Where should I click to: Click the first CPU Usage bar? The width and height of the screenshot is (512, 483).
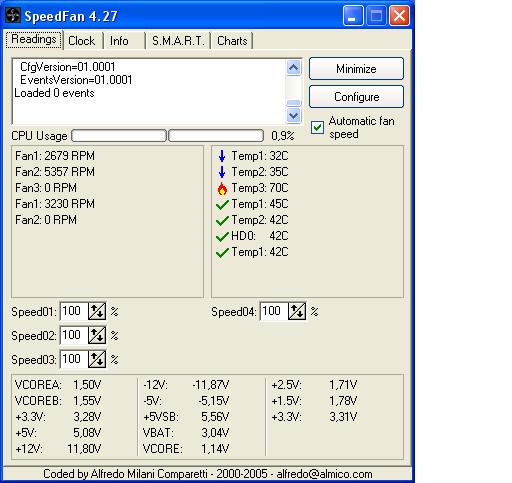coord(119,136)
